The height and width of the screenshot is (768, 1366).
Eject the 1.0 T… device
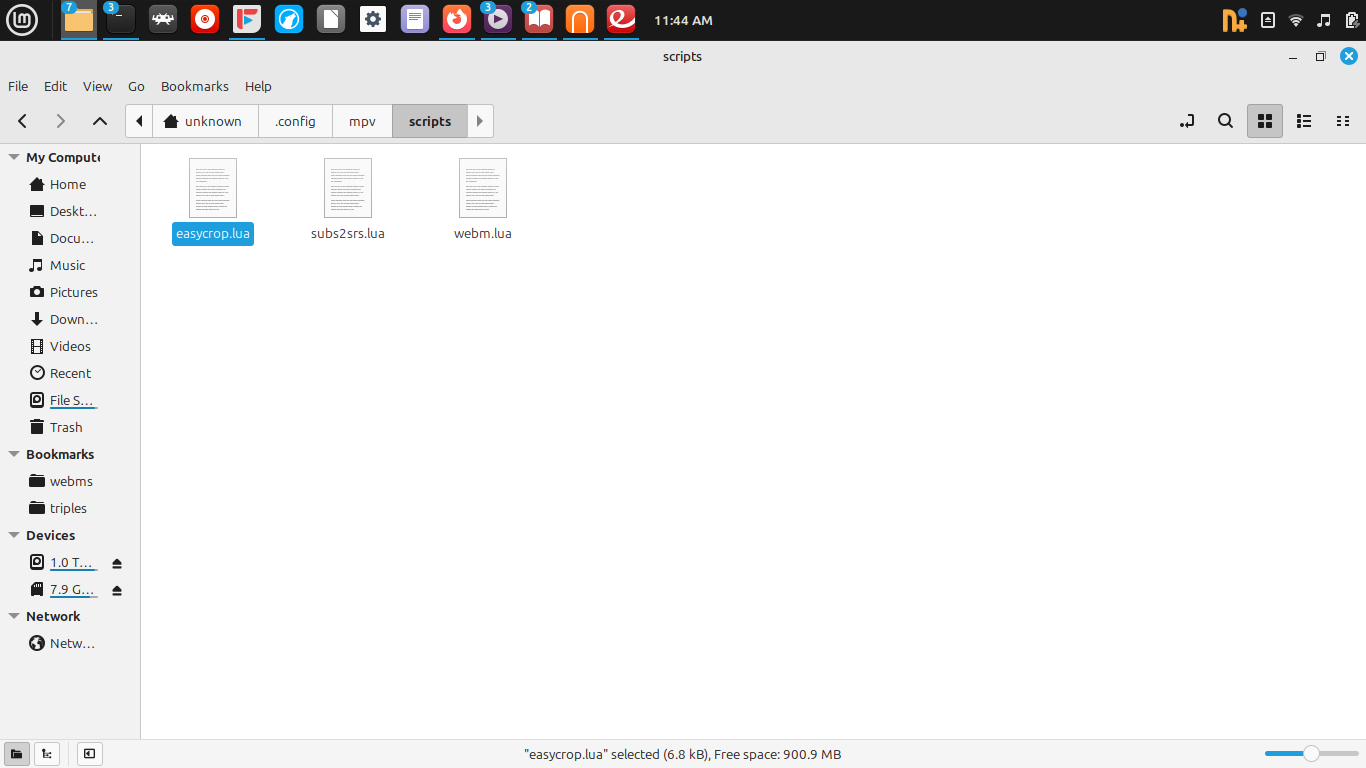click(x=117, y=563)
